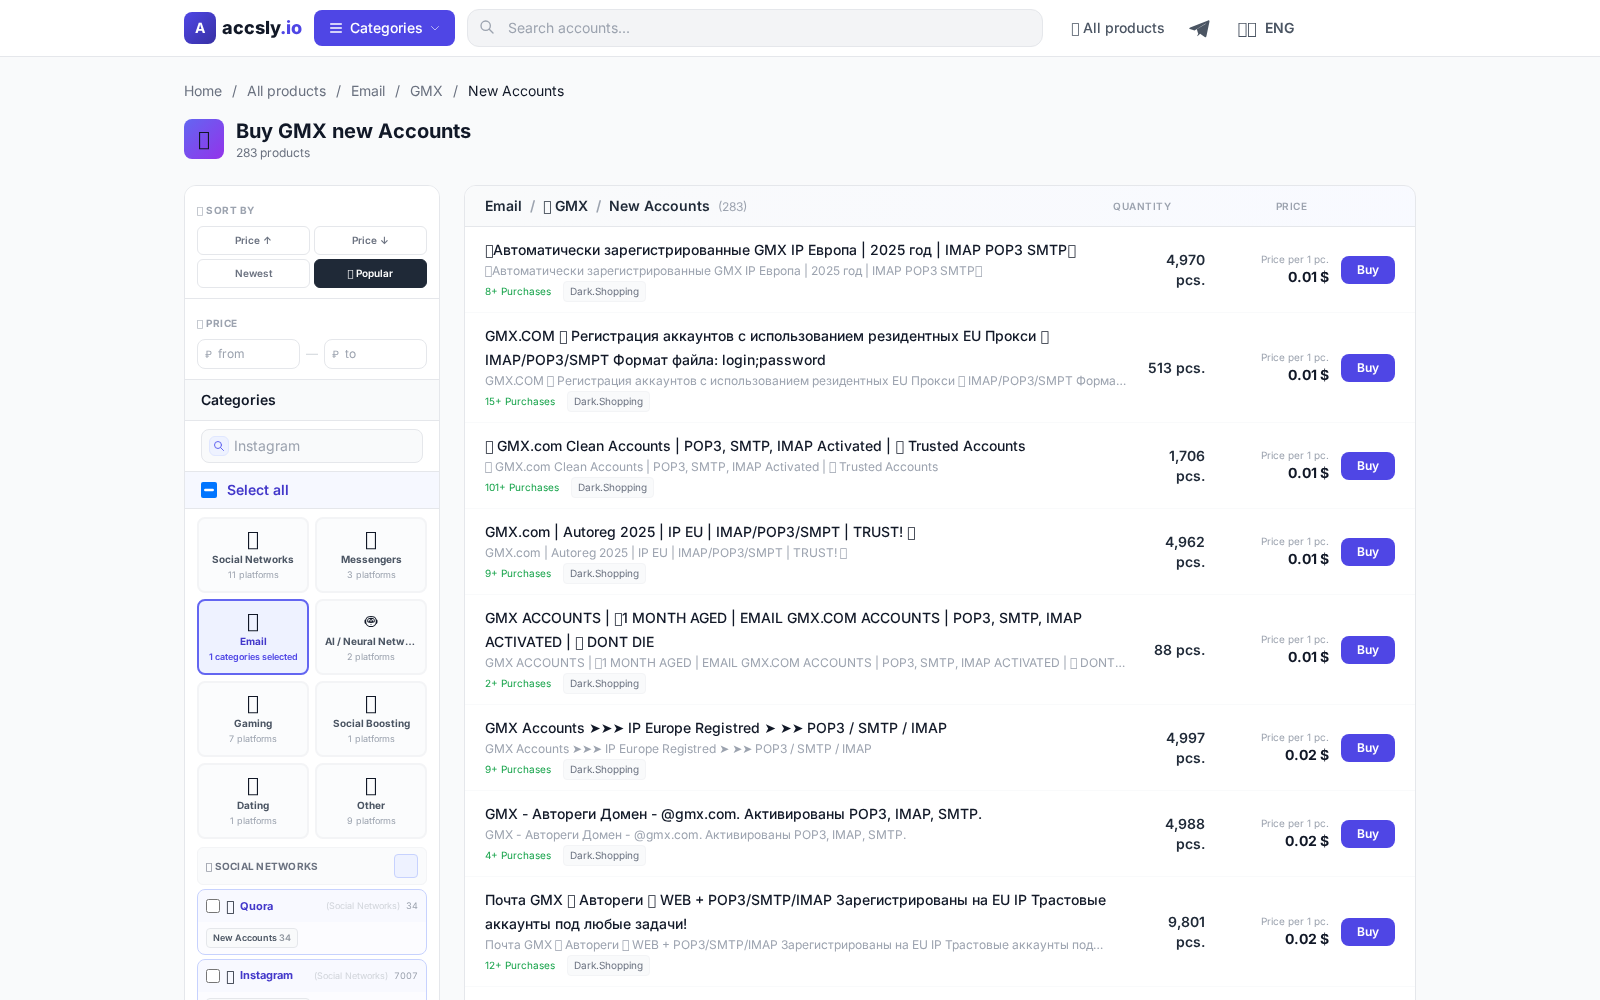Toggle the Social Networks select-all box
The height and width of the screenshot is (1000, 1600).
406,866
